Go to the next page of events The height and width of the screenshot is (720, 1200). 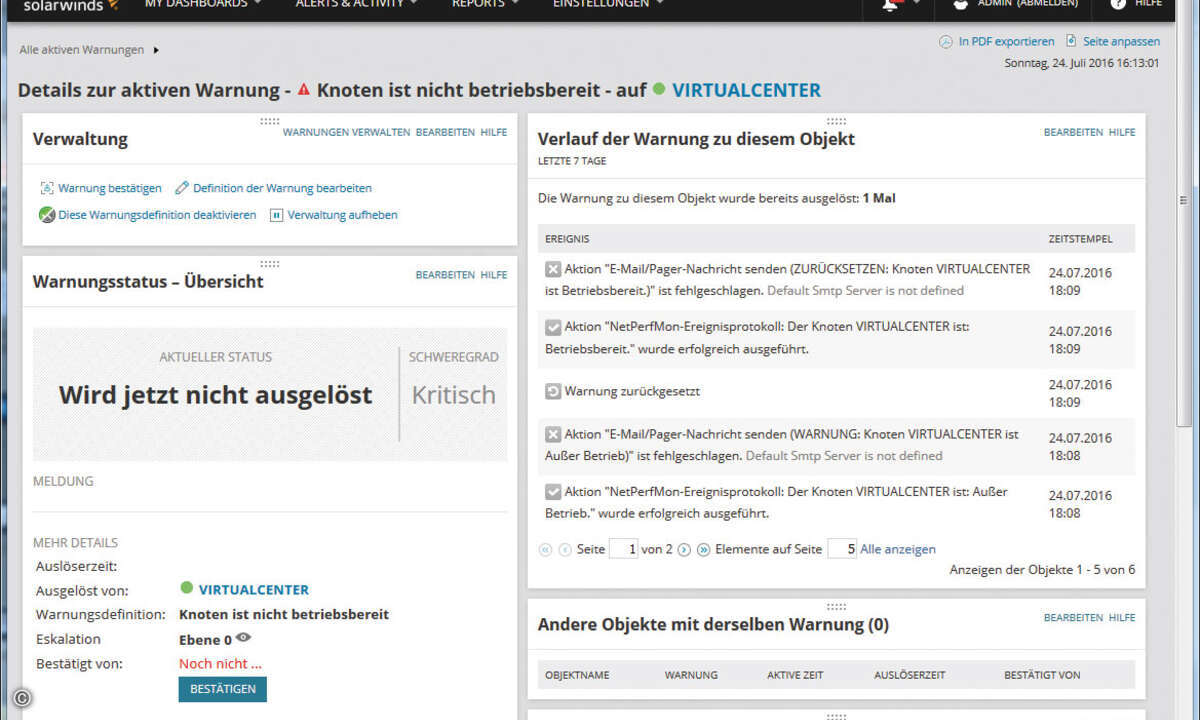click(684, 549)
